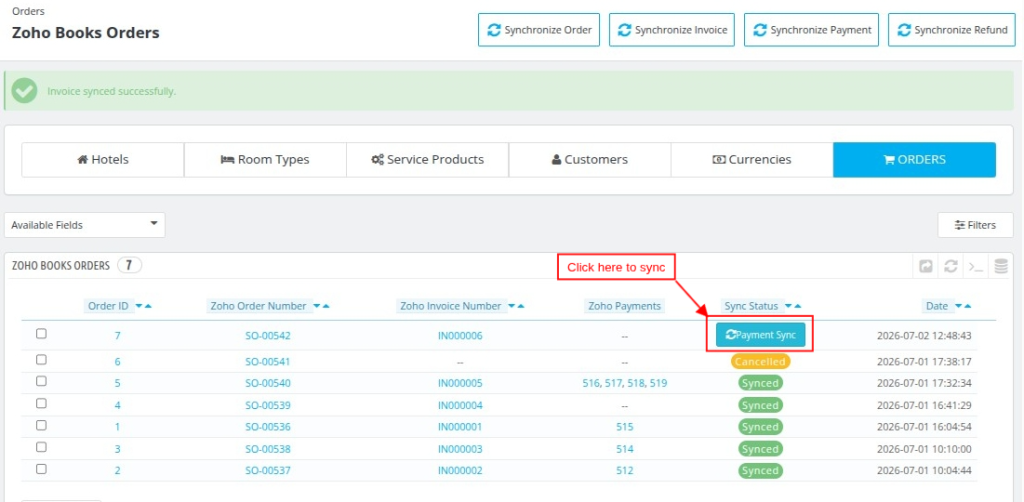1024x502 pixels.
Task: Click the records count badge 7
Action: (x=129, y=266)
